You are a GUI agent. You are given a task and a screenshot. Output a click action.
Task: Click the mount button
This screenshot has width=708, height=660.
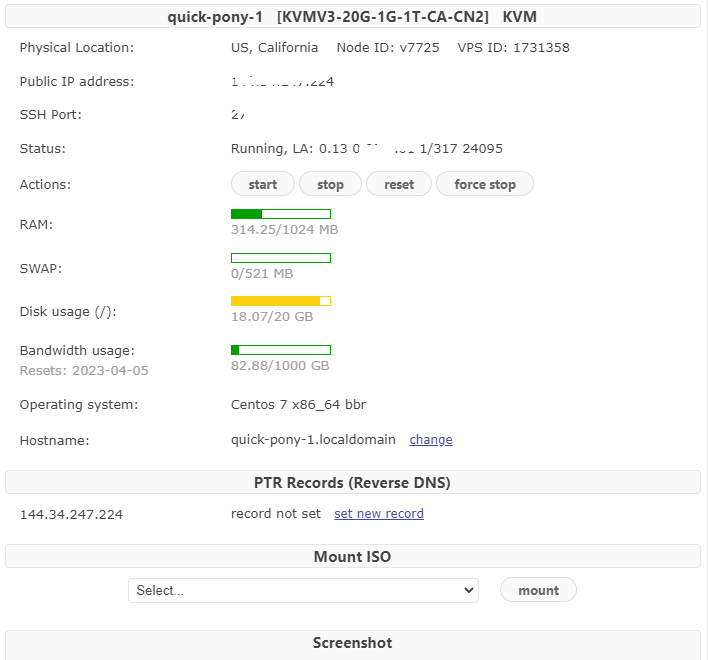538,590
